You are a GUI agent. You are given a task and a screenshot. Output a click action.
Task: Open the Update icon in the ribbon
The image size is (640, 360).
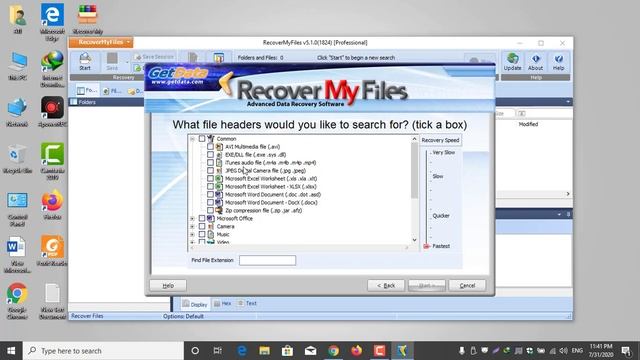click(512, 62)
